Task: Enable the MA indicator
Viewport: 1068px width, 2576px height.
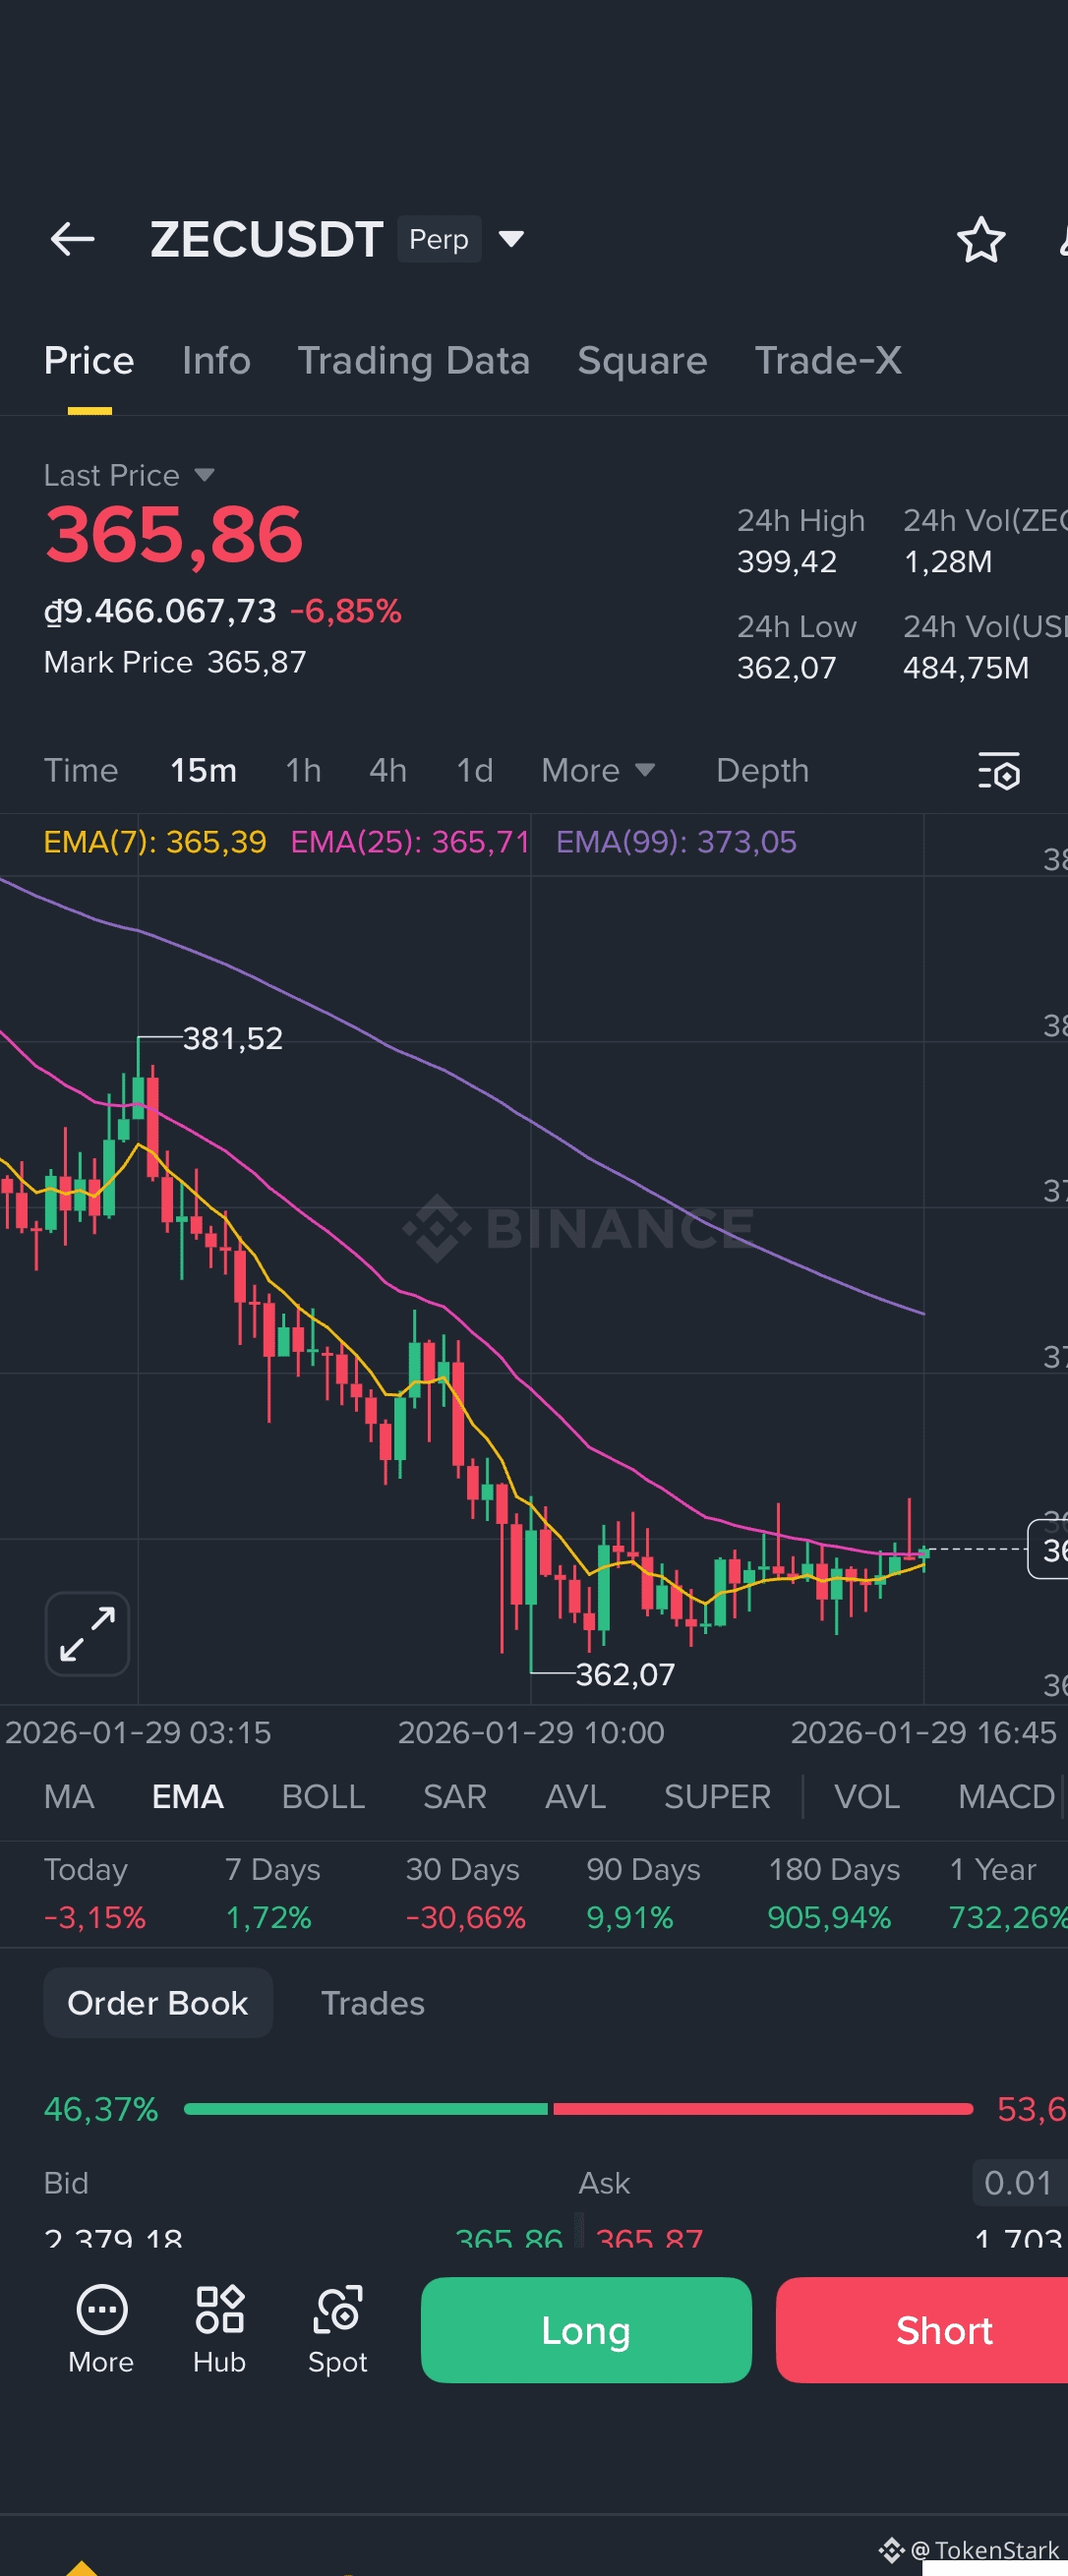Action: (x=69, y=1796)
